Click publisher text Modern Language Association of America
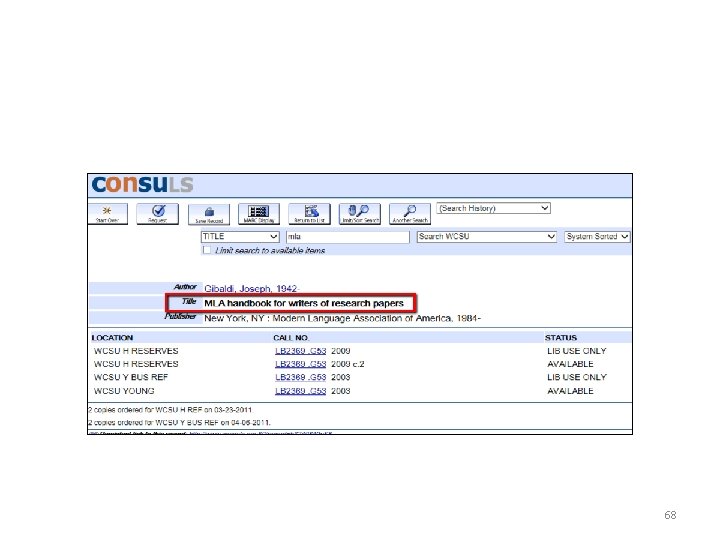The image size is (720, 540). click(x=362, y=319)
